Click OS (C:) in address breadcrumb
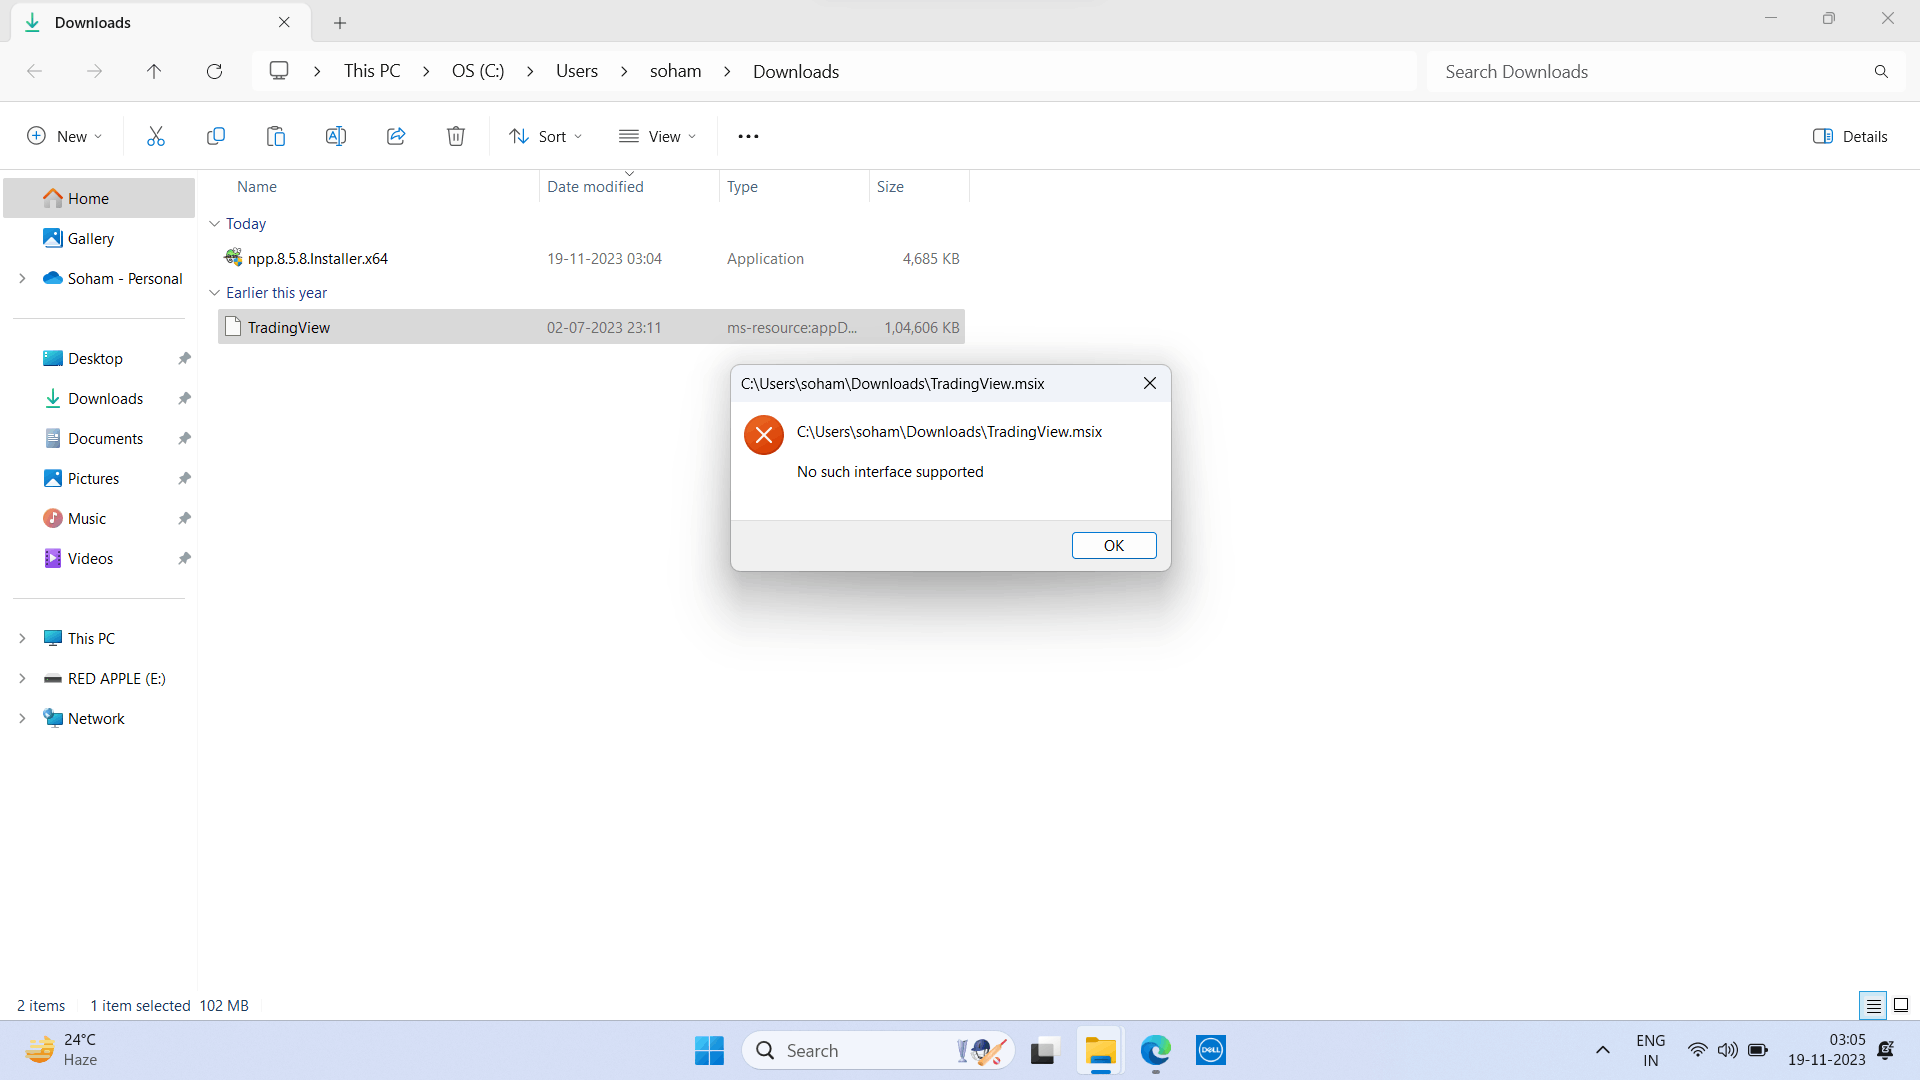Viewport: 1920px width, 1080px height. pos(478,71)
